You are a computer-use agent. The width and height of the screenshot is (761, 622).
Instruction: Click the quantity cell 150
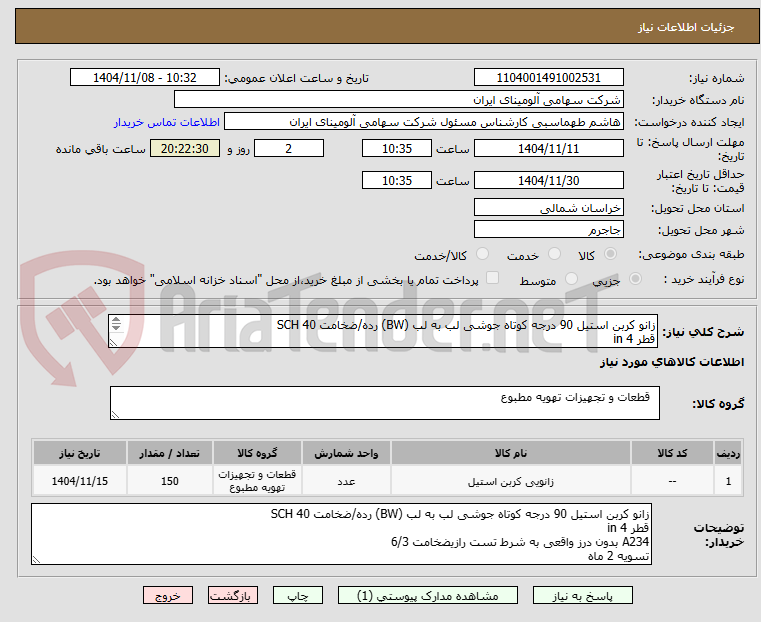pyautogui.click(x=169, y=481)
